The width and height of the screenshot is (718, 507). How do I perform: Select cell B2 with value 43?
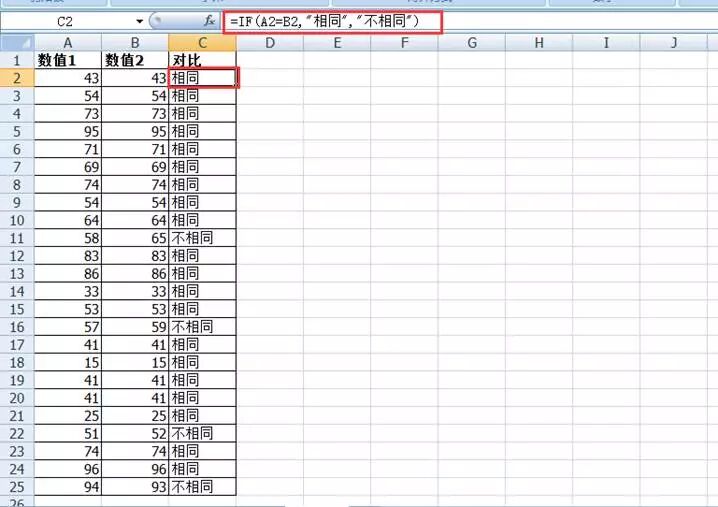coord(135,78)
